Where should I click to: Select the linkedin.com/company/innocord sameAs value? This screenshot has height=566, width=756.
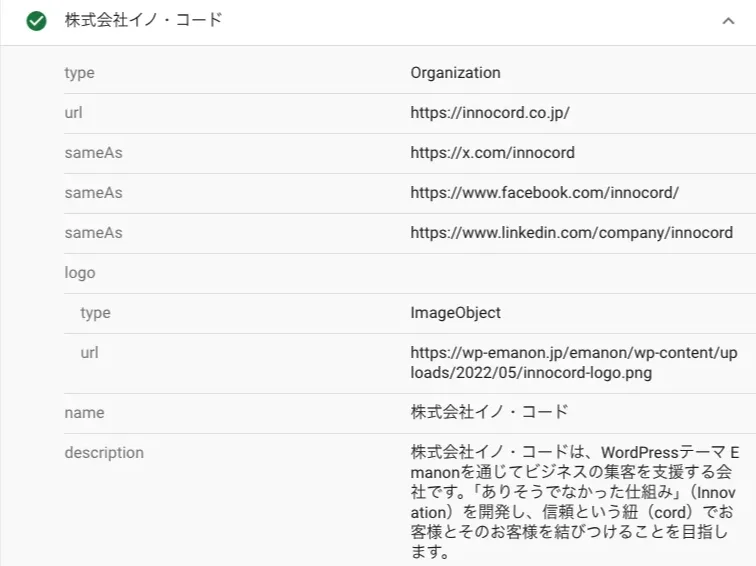click(571, 233)
